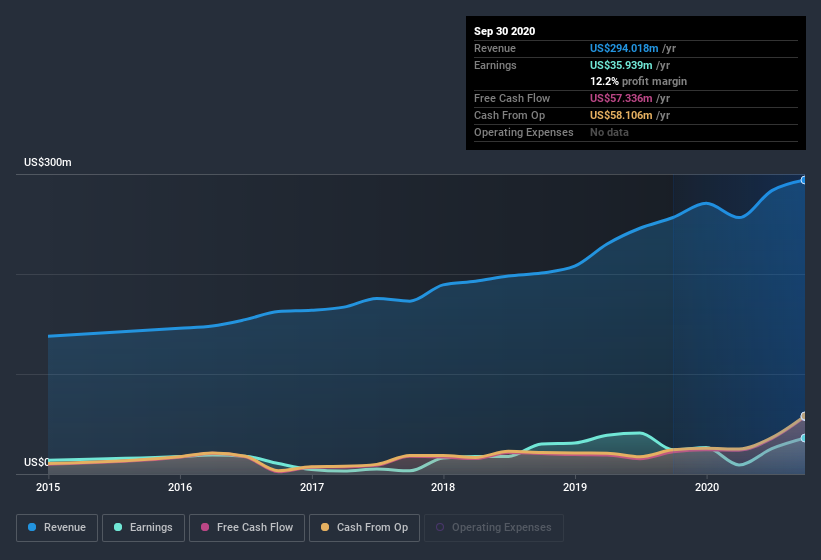This screenshot has height=560, width=821.
Task: Click the Cash From Op end data point
Action: tap(804, 416)
